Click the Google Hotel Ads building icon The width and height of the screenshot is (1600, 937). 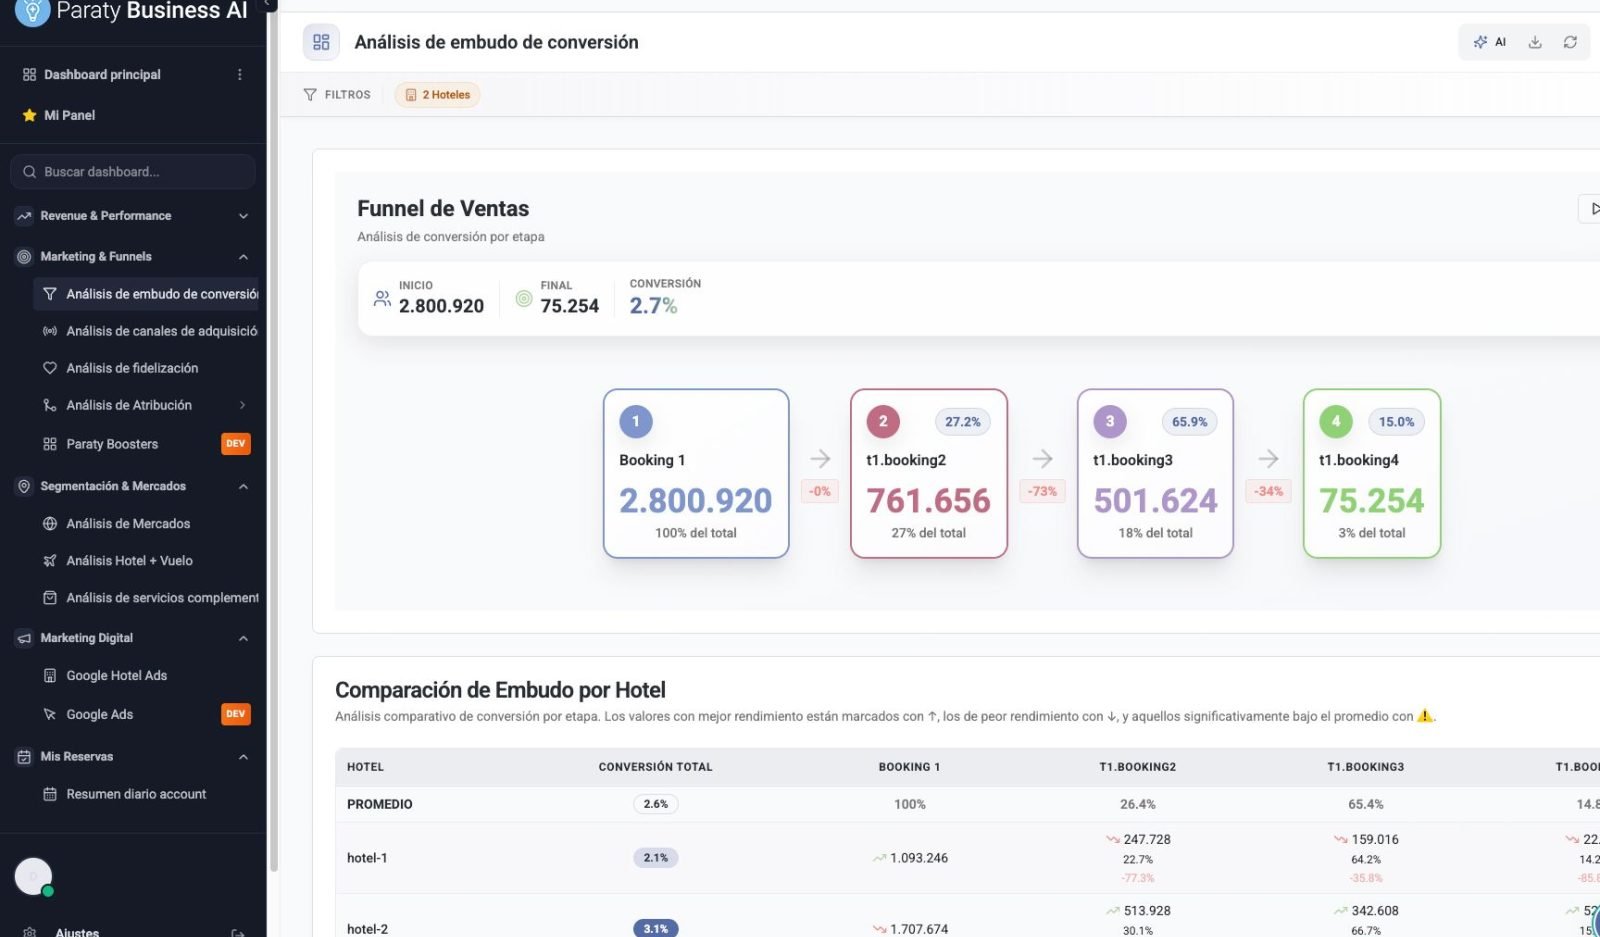(x=50, y=676)
